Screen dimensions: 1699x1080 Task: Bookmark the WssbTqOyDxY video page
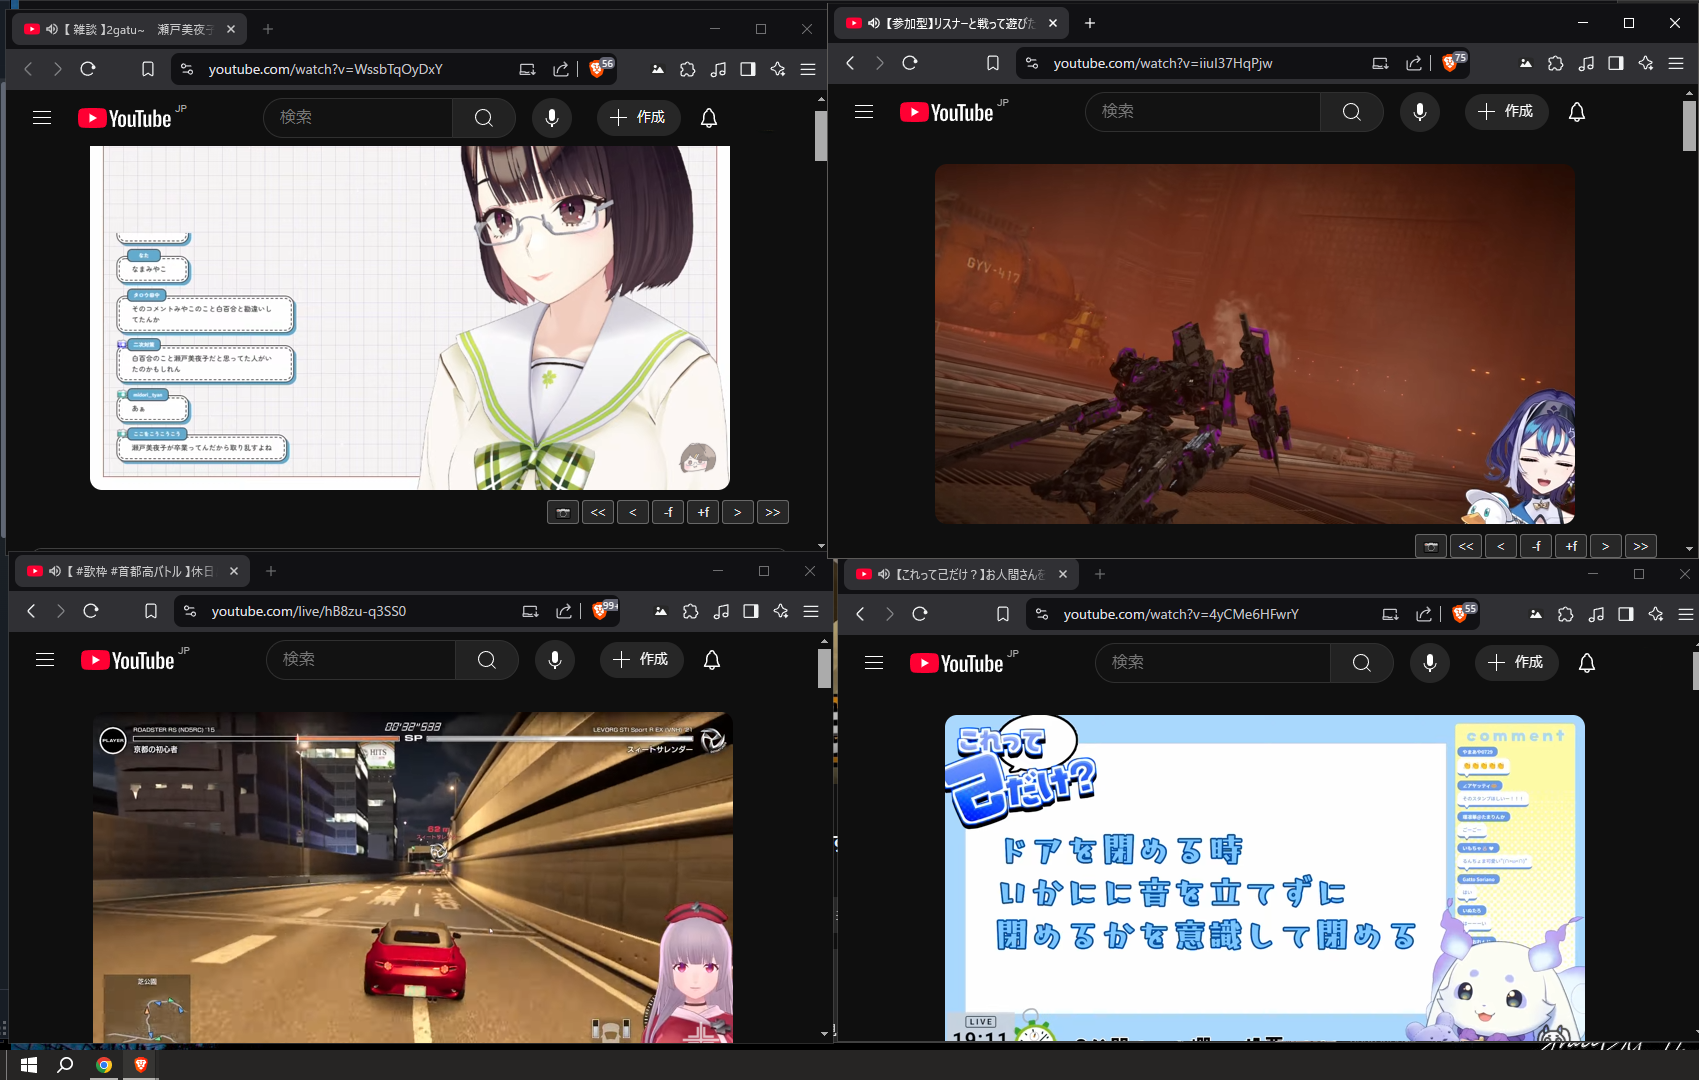147,69
